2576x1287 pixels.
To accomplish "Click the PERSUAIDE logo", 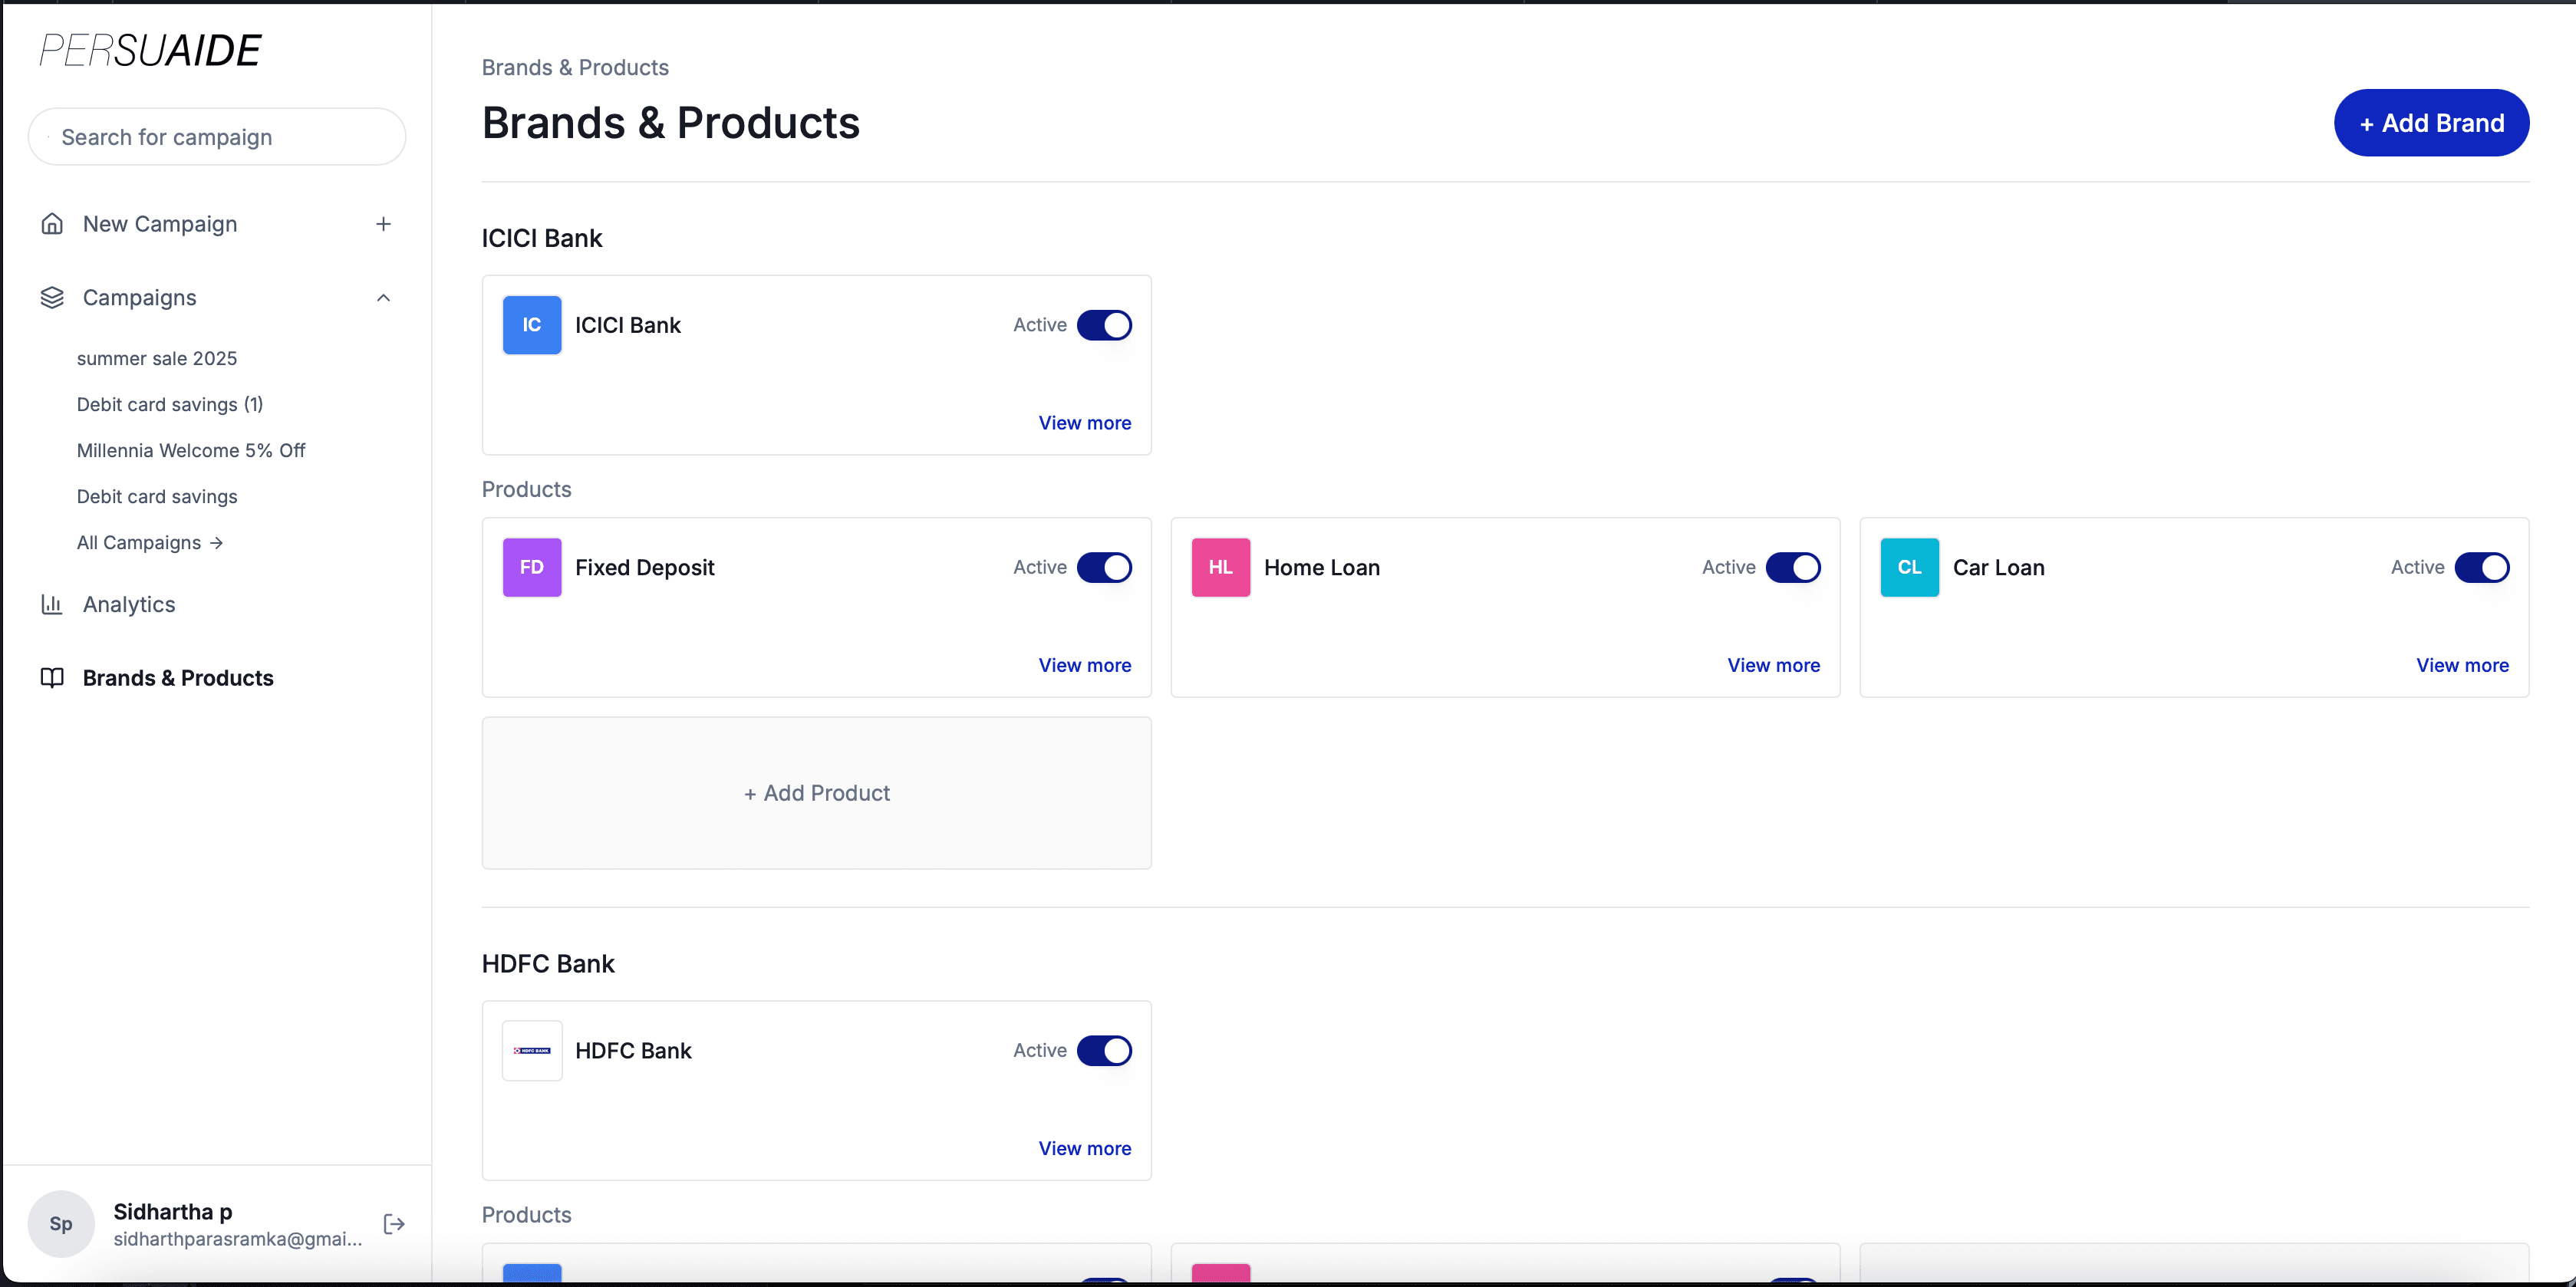I will 150,50.
